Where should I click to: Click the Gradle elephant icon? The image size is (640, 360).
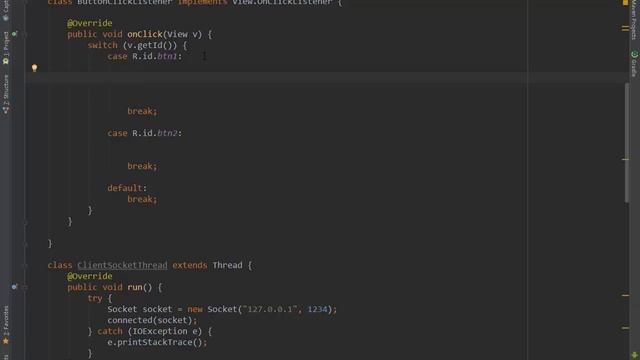point(634,54)
